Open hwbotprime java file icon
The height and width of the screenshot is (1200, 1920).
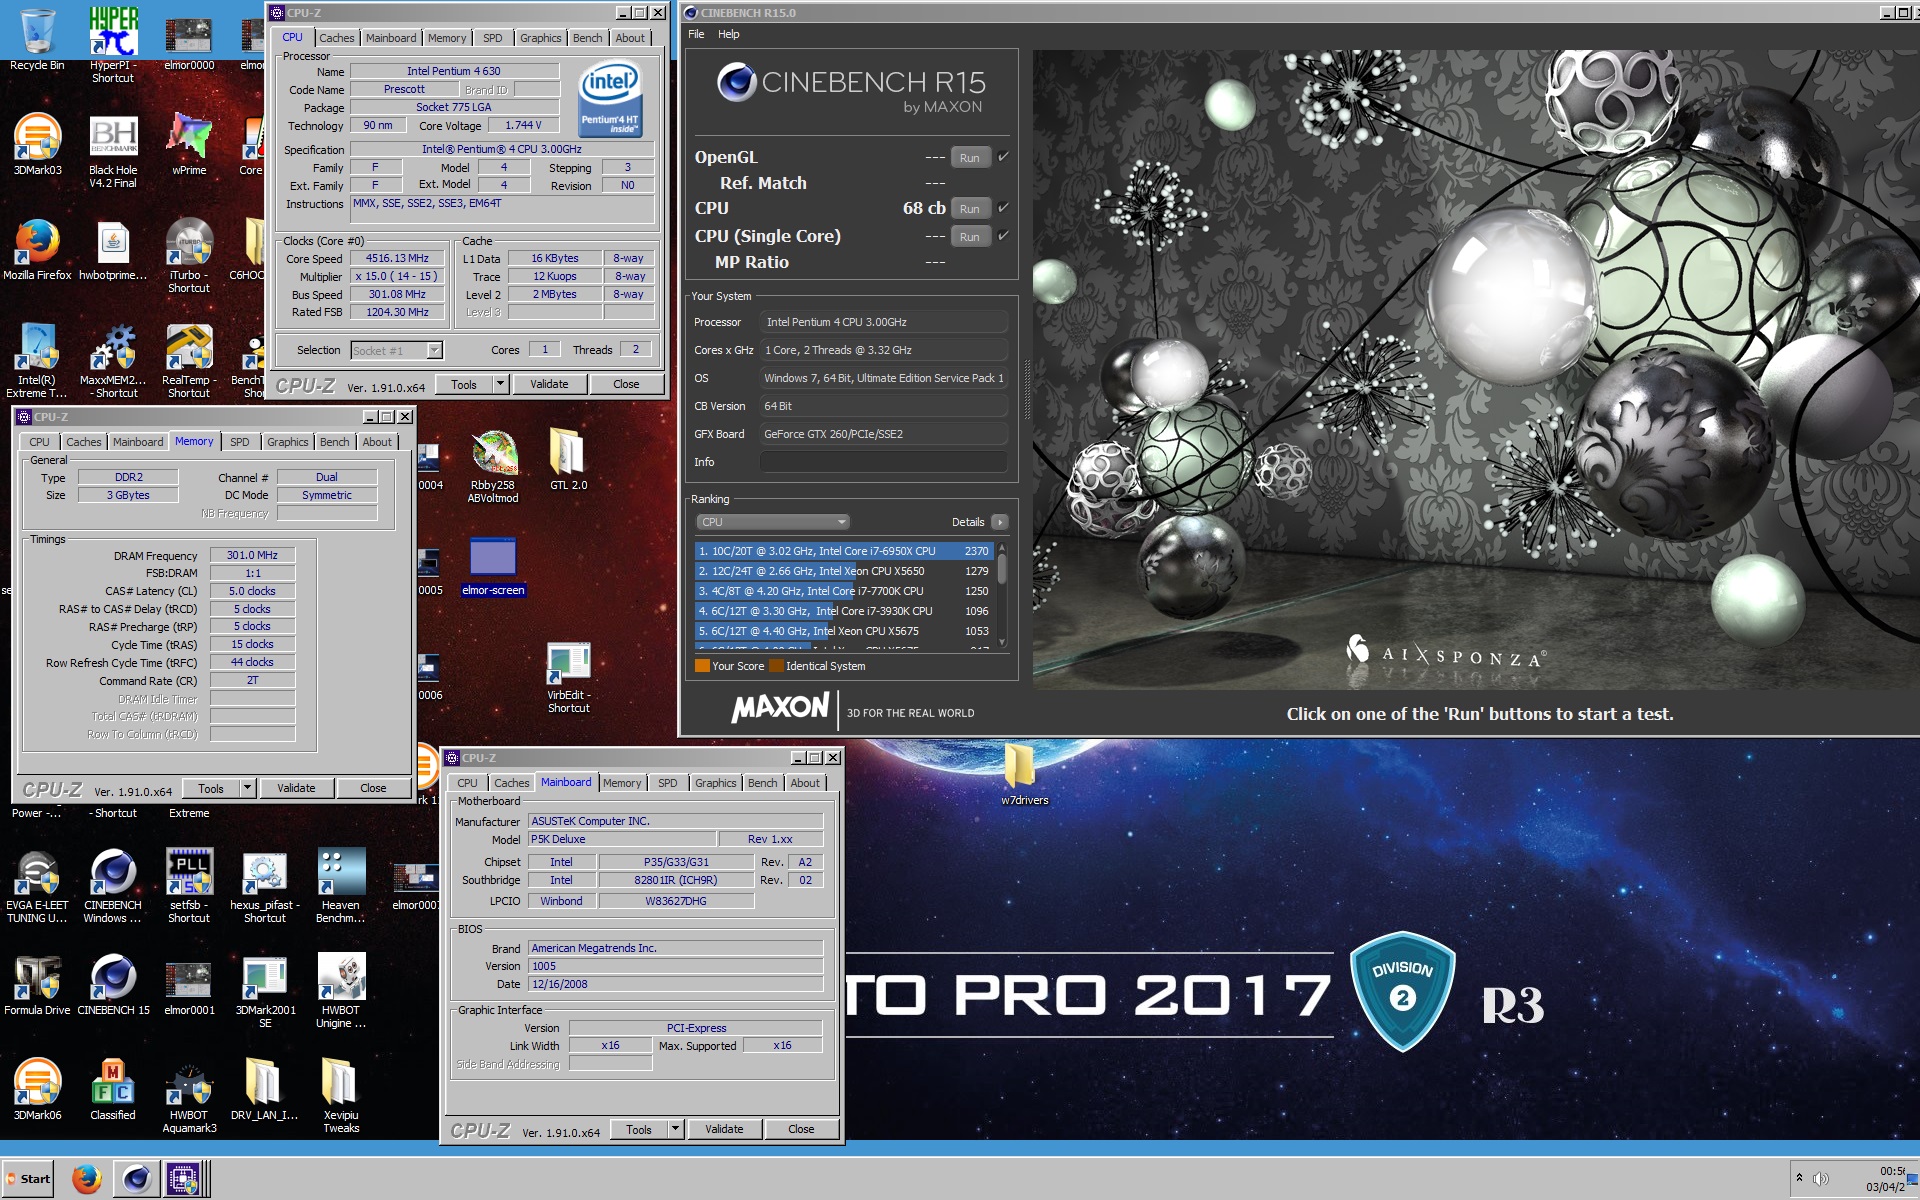coord(113,249)
